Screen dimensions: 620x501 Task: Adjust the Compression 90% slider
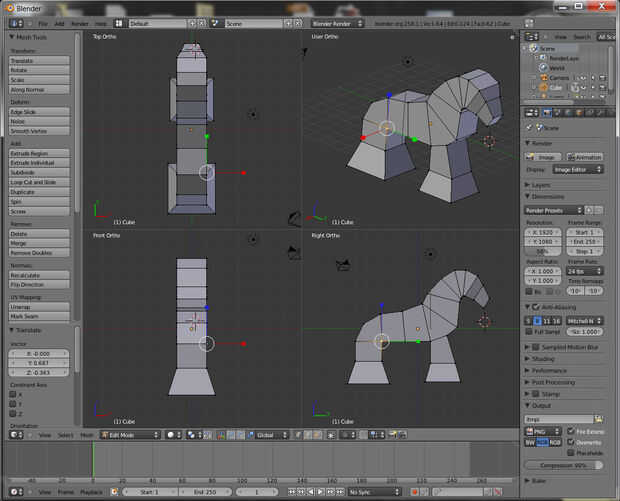coord(564,465)
